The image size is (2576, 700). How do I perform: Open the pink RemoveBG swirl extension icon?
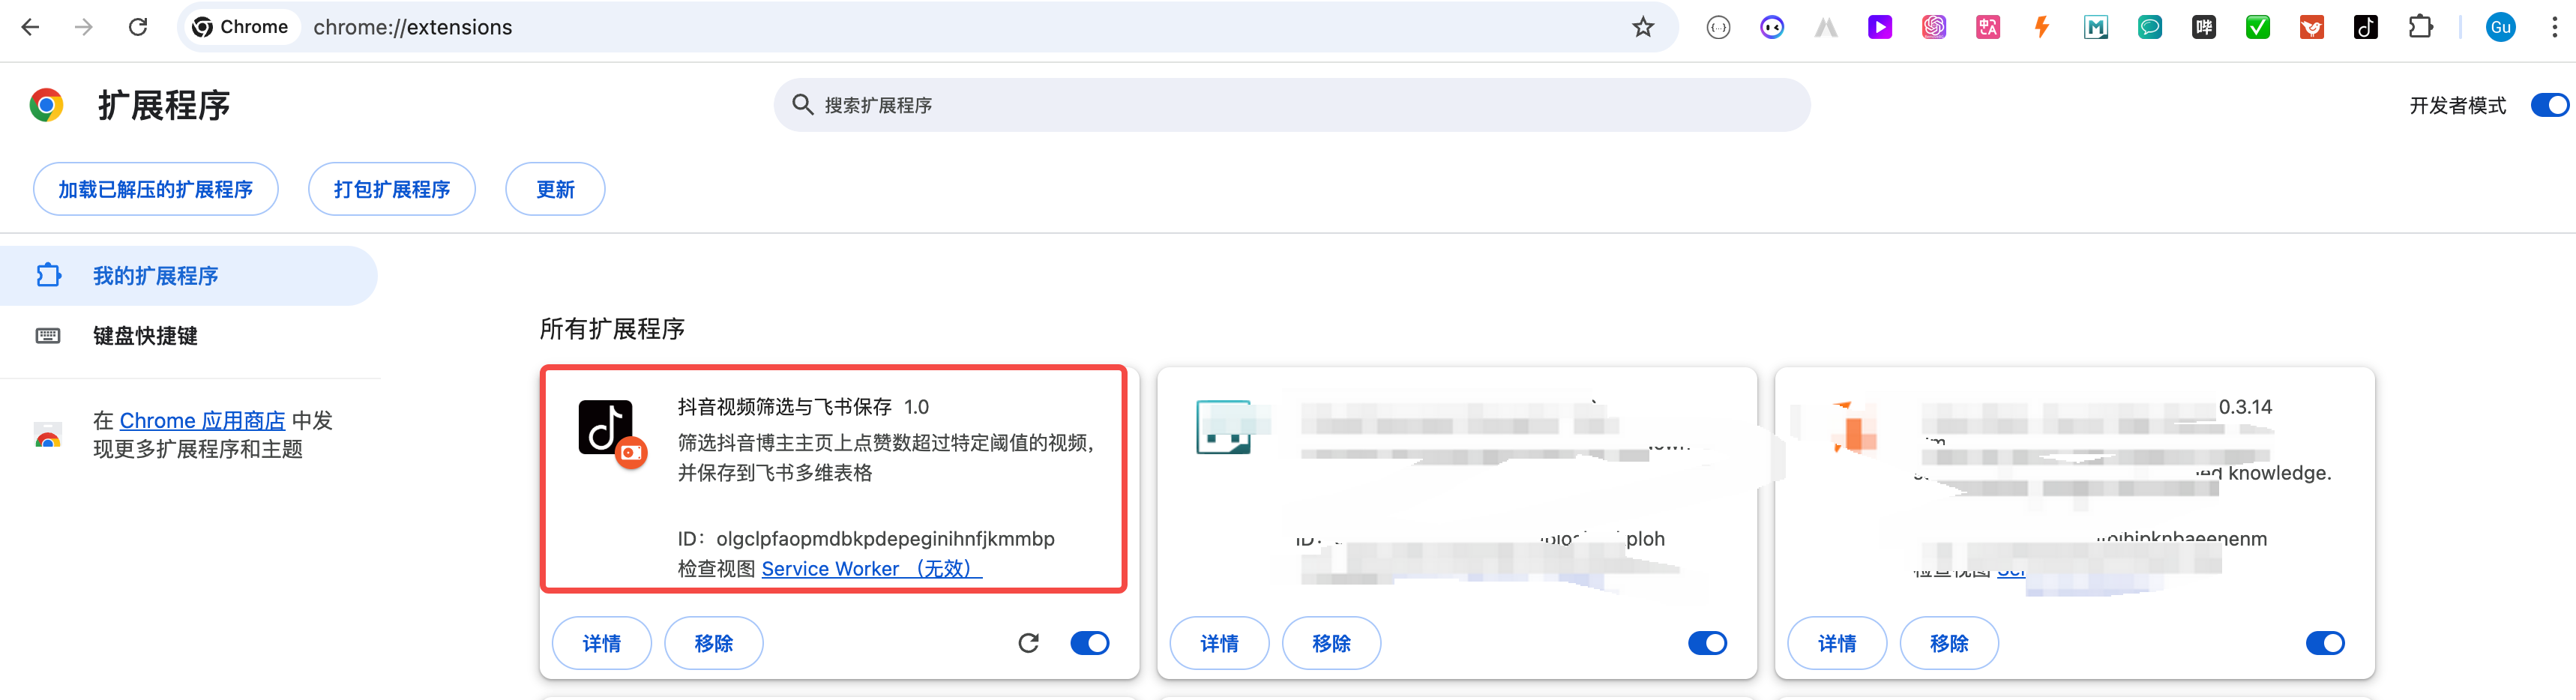pyautogui.click(x=1934, y=27)
